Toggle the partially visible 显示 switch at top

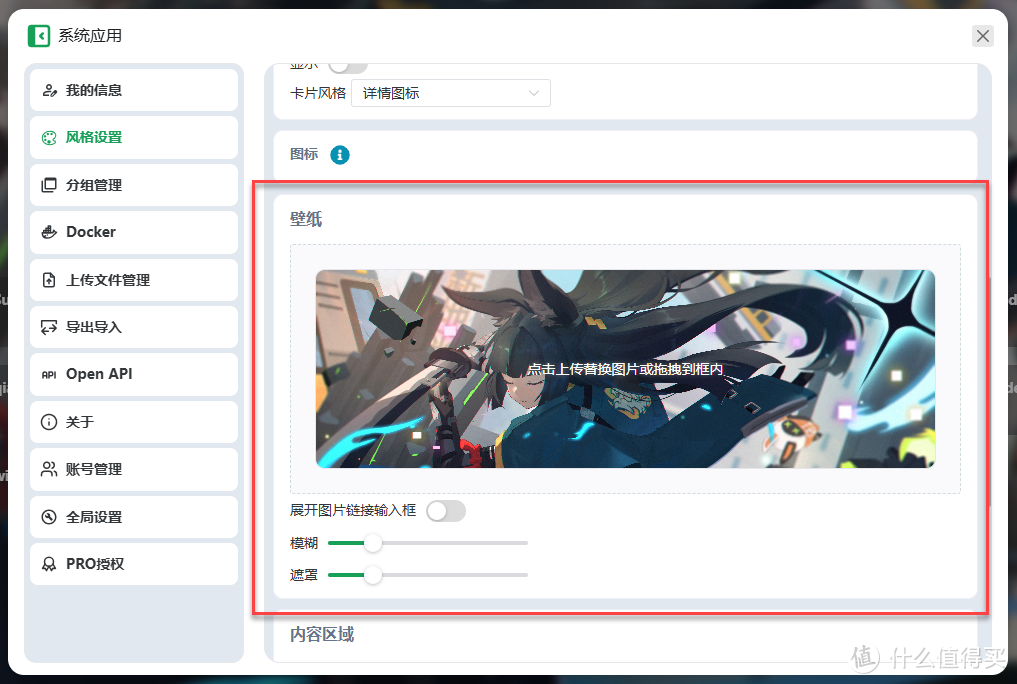[348, 67]
